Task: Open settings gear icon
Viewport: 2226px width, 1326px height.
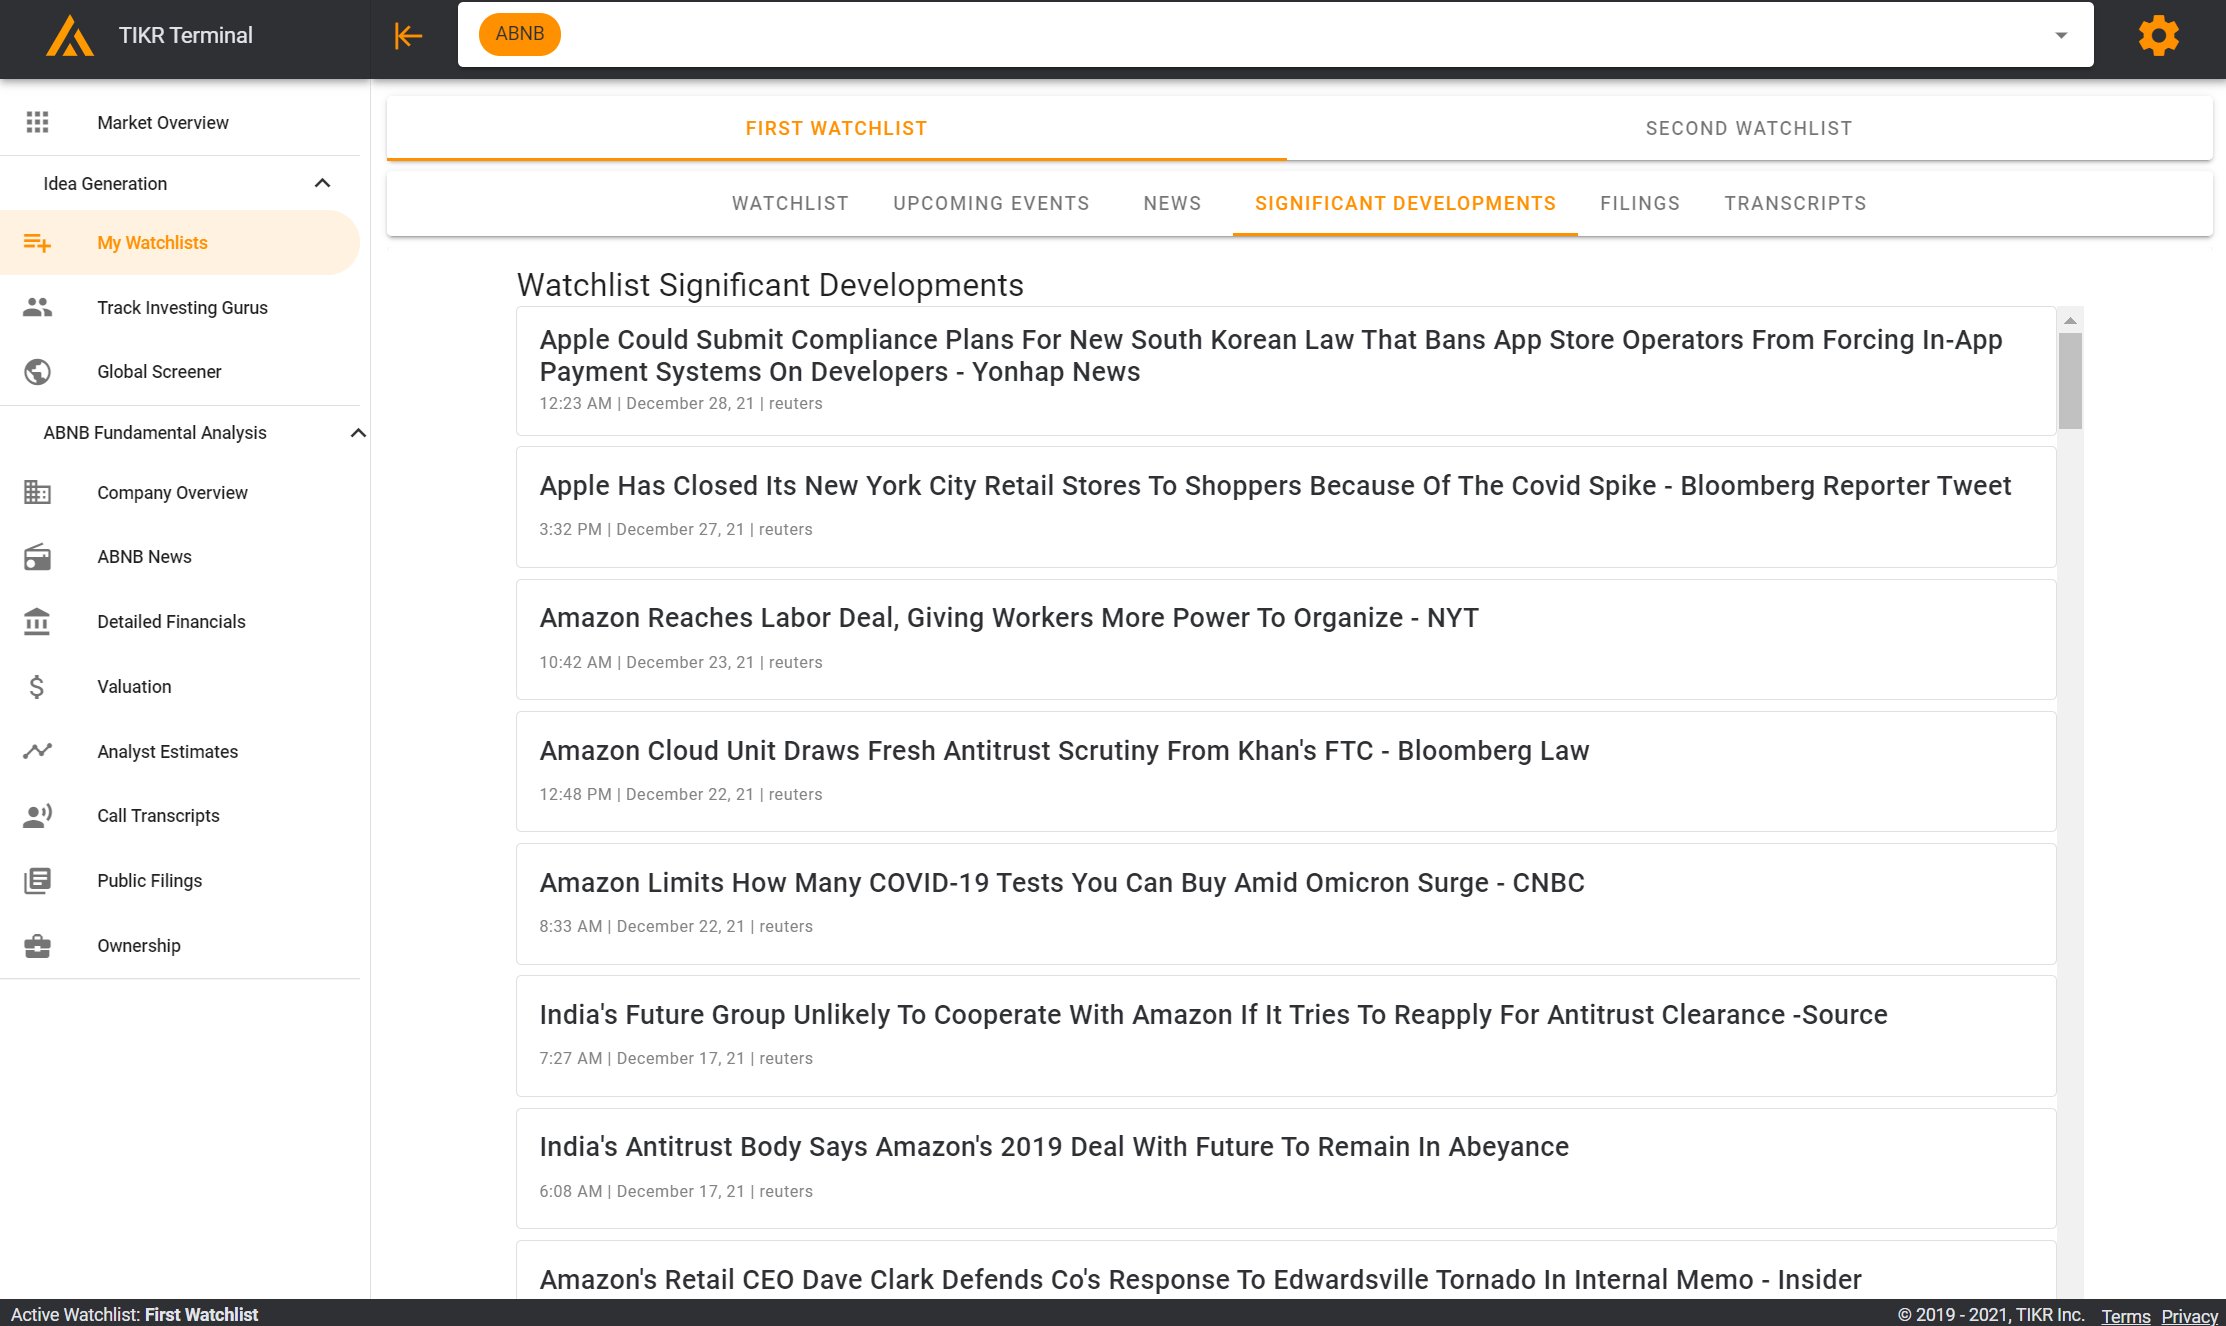Action: pyautogui.click(x=2158, y=36)
